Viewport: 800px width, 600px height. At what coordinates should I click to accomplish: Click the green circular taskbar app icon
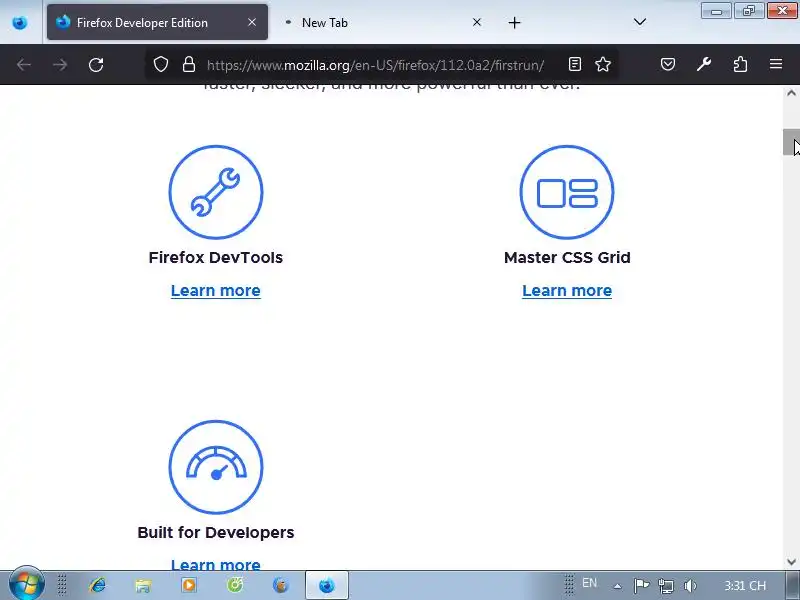pos(235,585)
